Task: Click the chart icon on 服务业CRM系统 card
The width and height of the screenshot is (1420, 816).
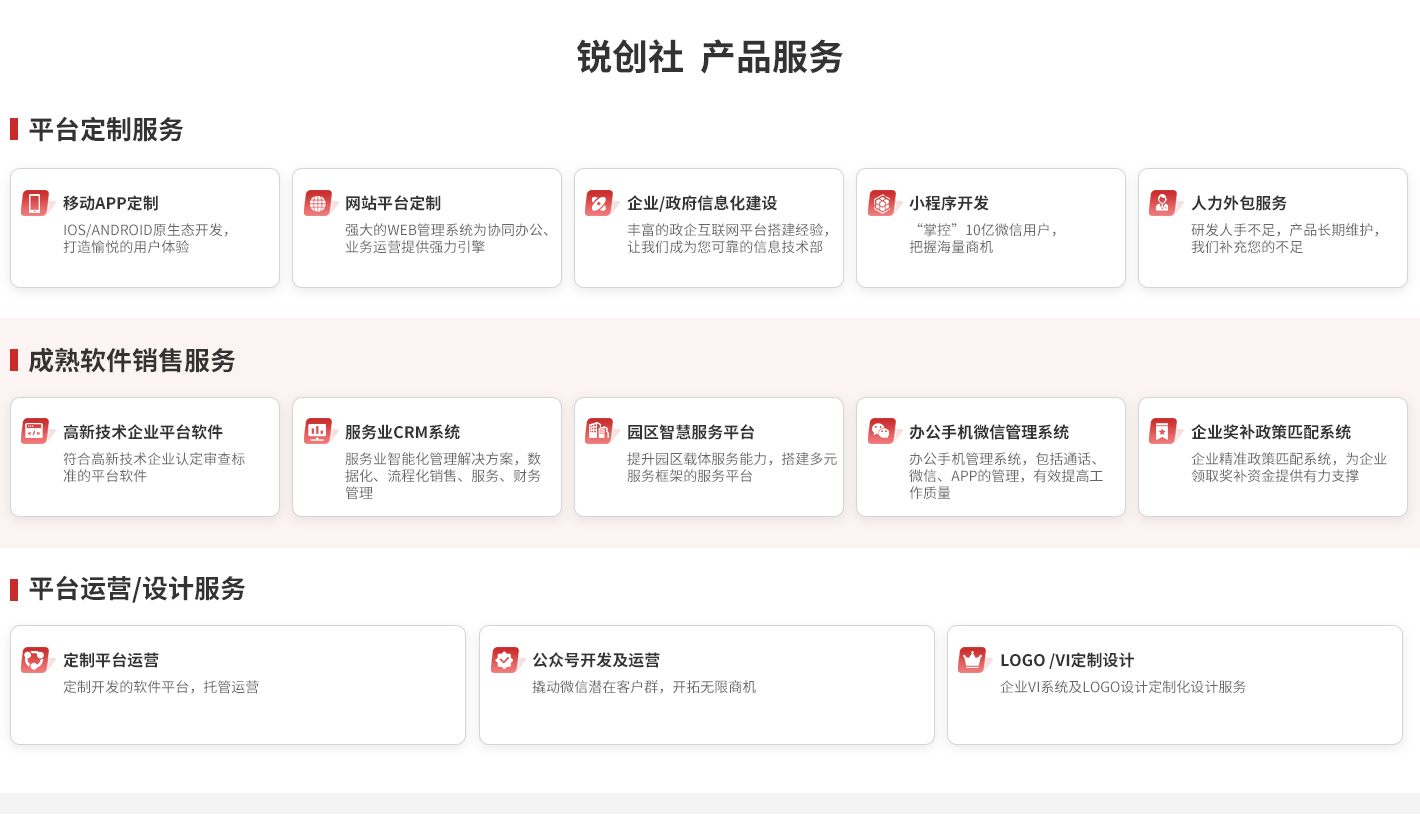Action: click(319, 431)
